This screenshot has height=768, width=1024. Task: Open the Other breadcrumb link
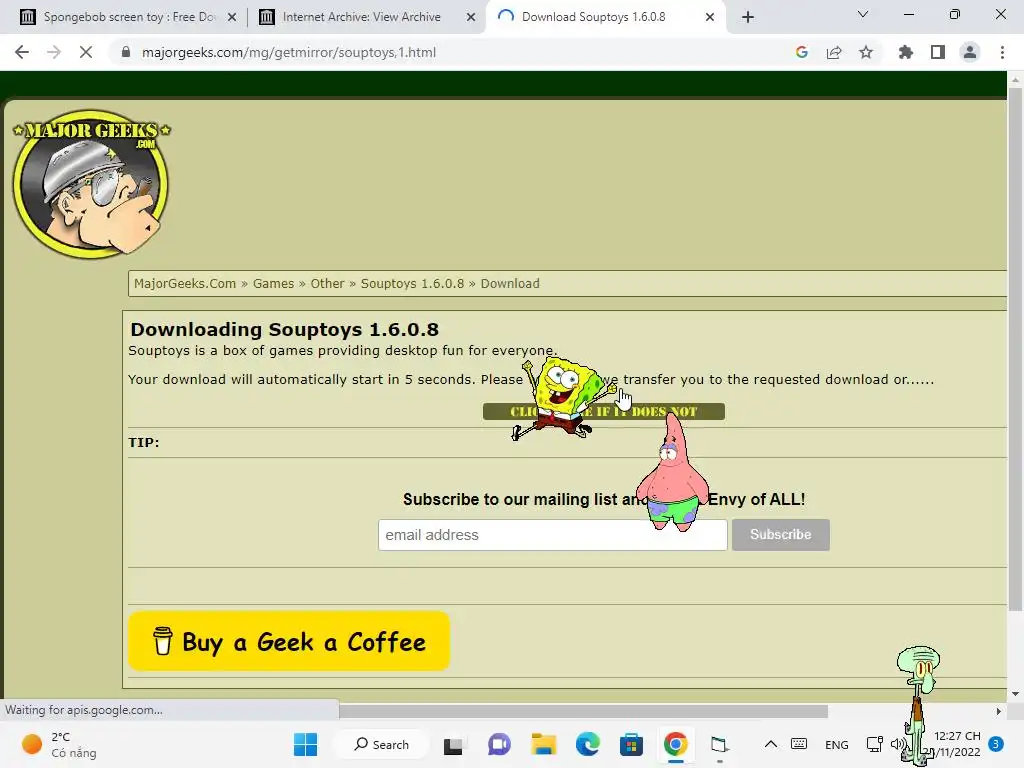point(327,283)
